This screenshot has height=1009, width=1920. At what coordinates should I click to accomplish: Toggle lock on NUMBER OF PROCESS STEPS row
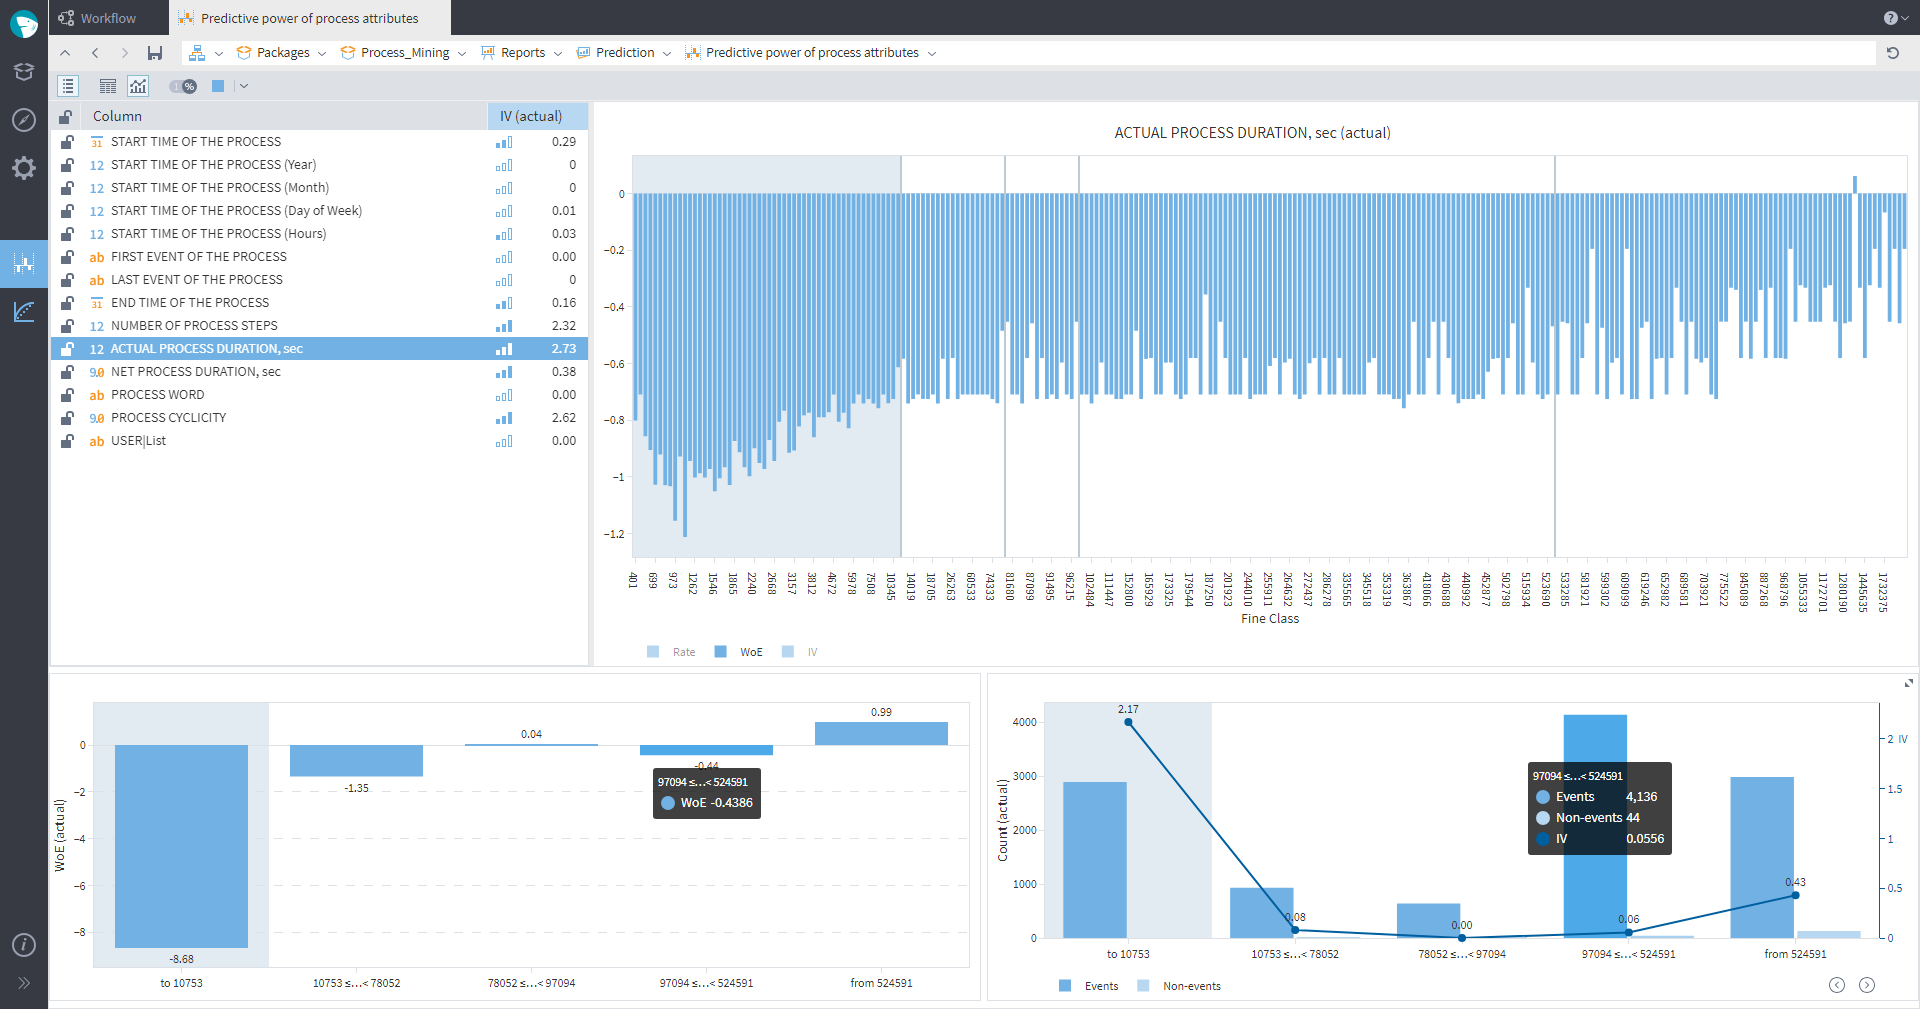click(67, 326)
